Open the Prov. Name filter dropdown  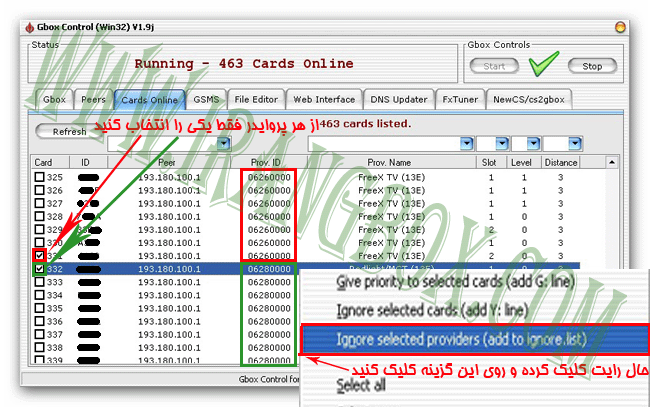pos(467,143)
